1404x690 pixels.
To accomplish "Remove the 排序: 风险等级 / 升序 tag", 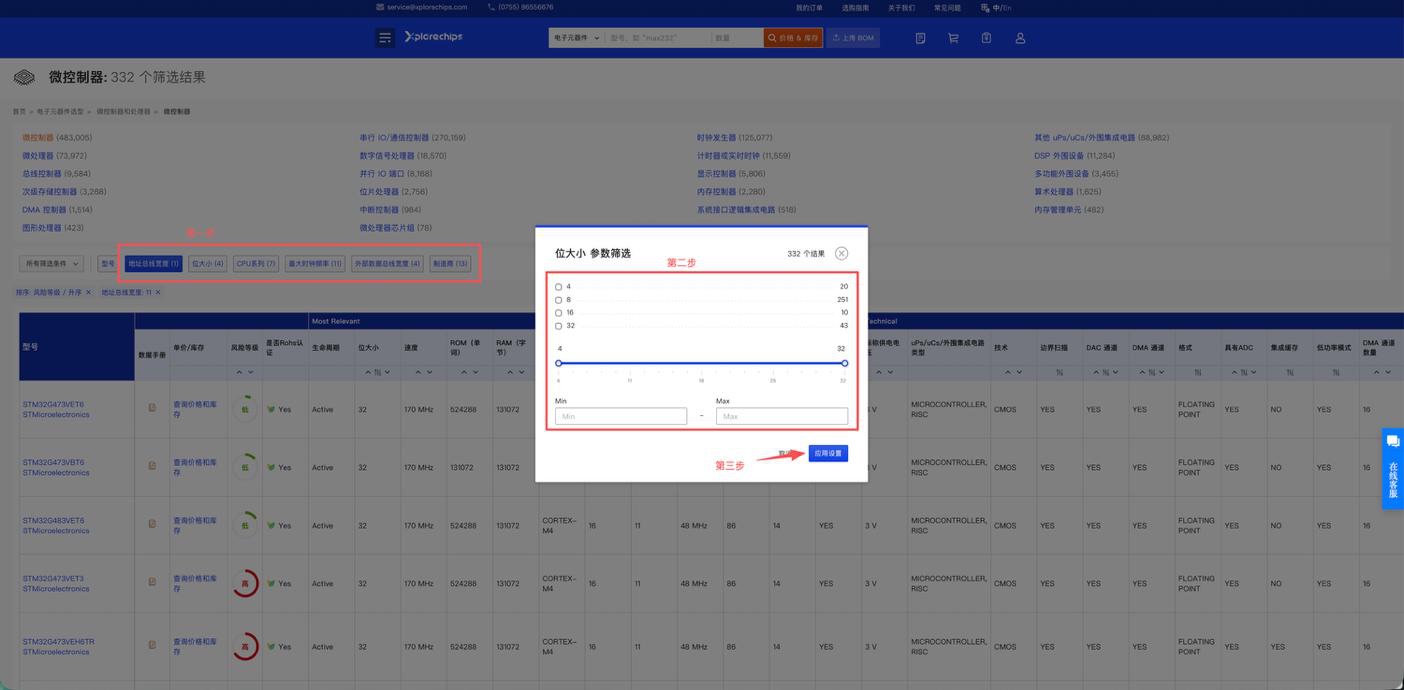I will 88,292.
